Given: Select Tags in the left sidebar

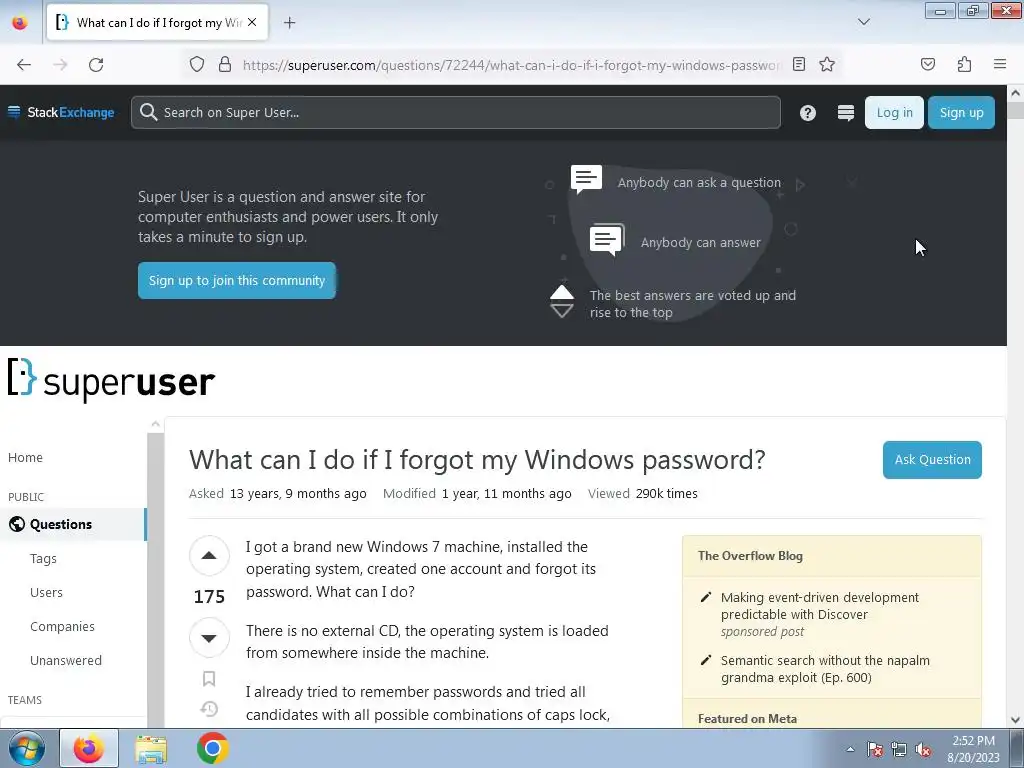Looking at the screenshot, I should tap(43, 558).
